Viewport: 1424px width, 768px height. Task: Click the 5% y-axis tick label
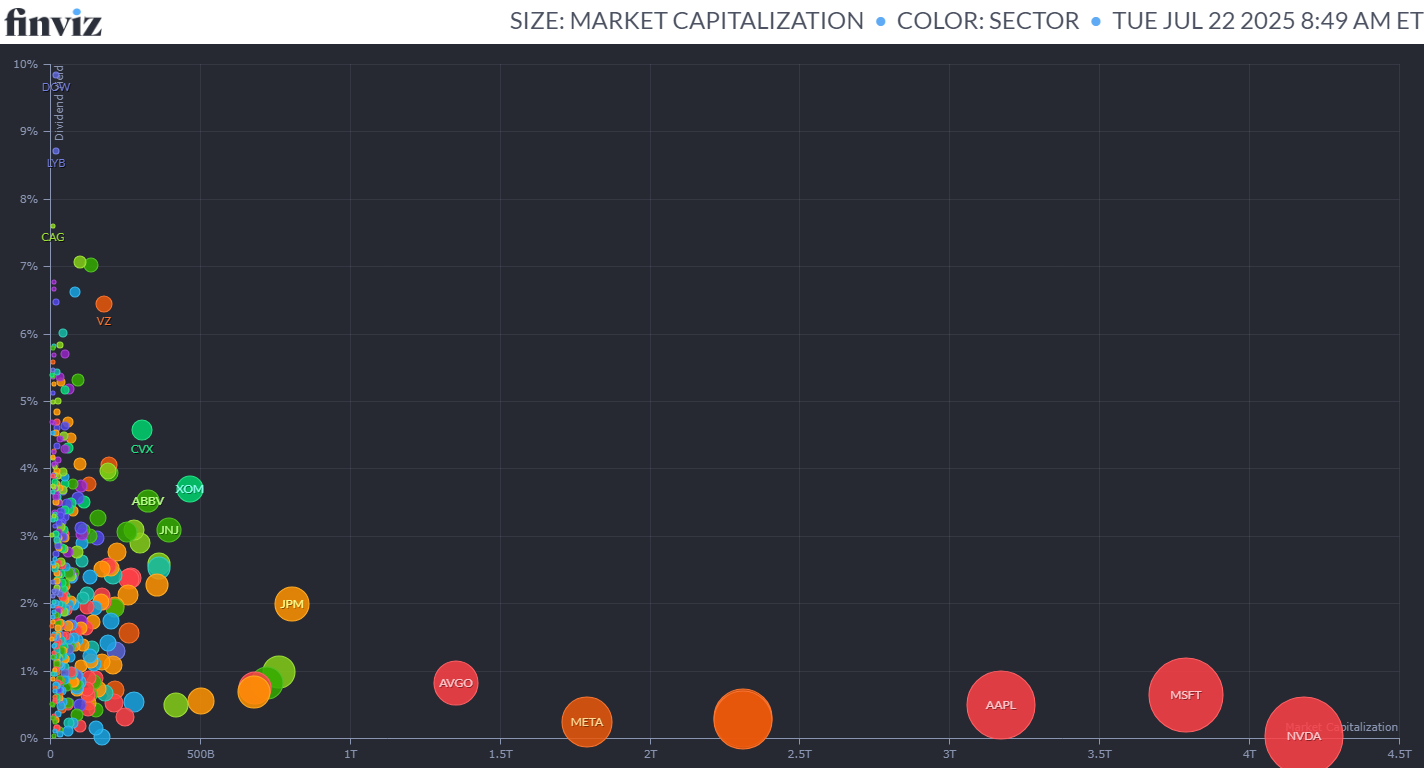pos(29,401)
